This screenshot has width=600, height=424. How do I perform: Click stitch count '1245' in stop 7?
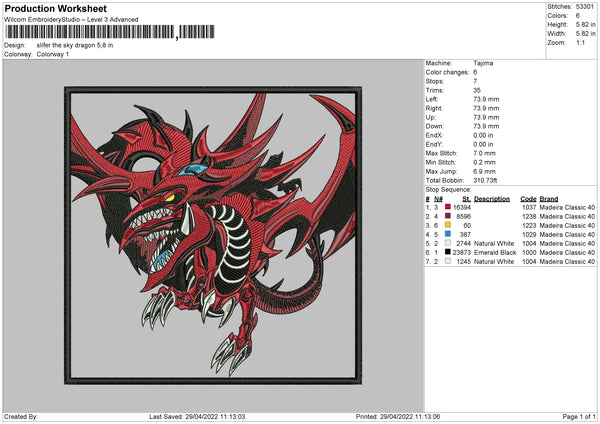[x=463, y=261]
